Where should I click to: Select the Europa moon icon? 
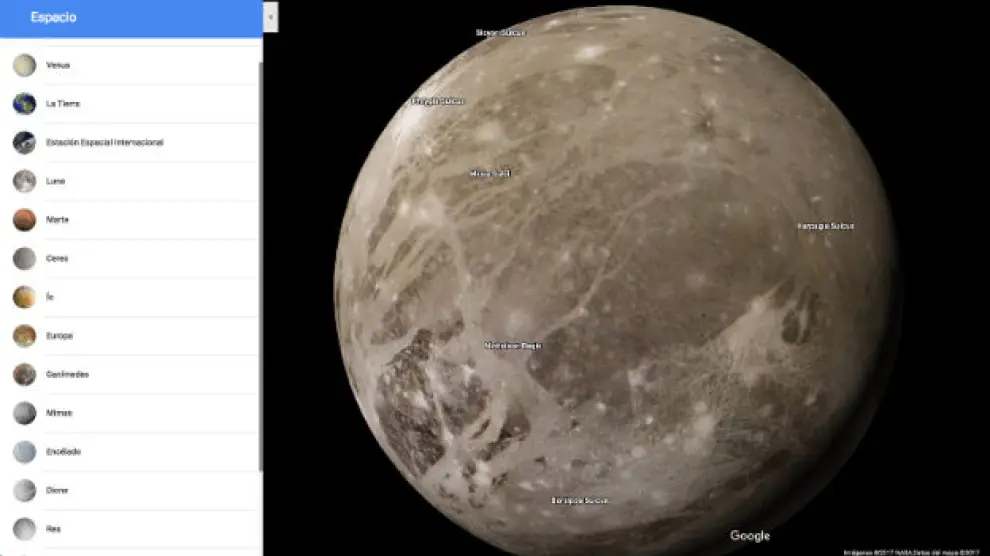pos(24,336)
